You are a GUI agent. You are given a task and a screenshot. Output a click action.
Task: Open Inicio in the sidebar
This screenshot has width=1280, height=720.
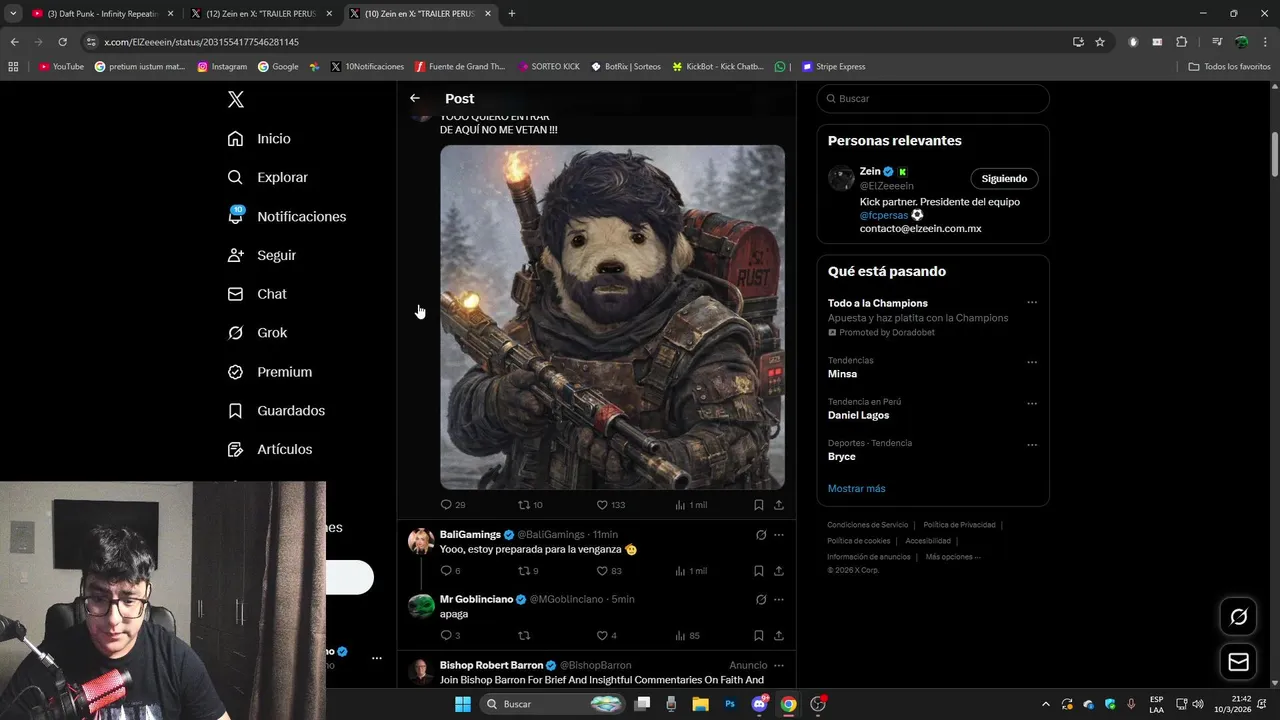[x=259, y=139]
